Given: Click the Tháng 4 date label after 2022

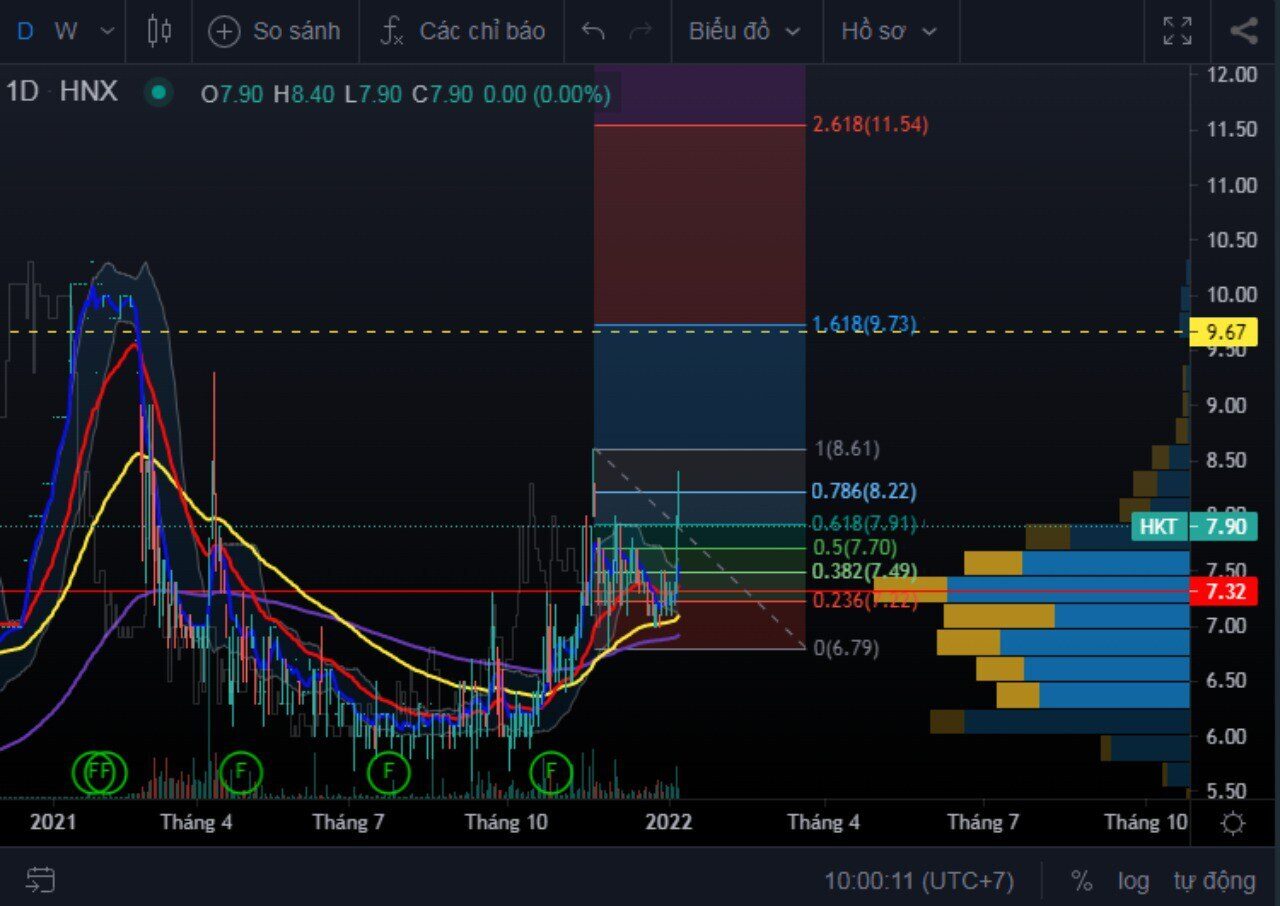Looking at the screenshot, I should (823, 823).
